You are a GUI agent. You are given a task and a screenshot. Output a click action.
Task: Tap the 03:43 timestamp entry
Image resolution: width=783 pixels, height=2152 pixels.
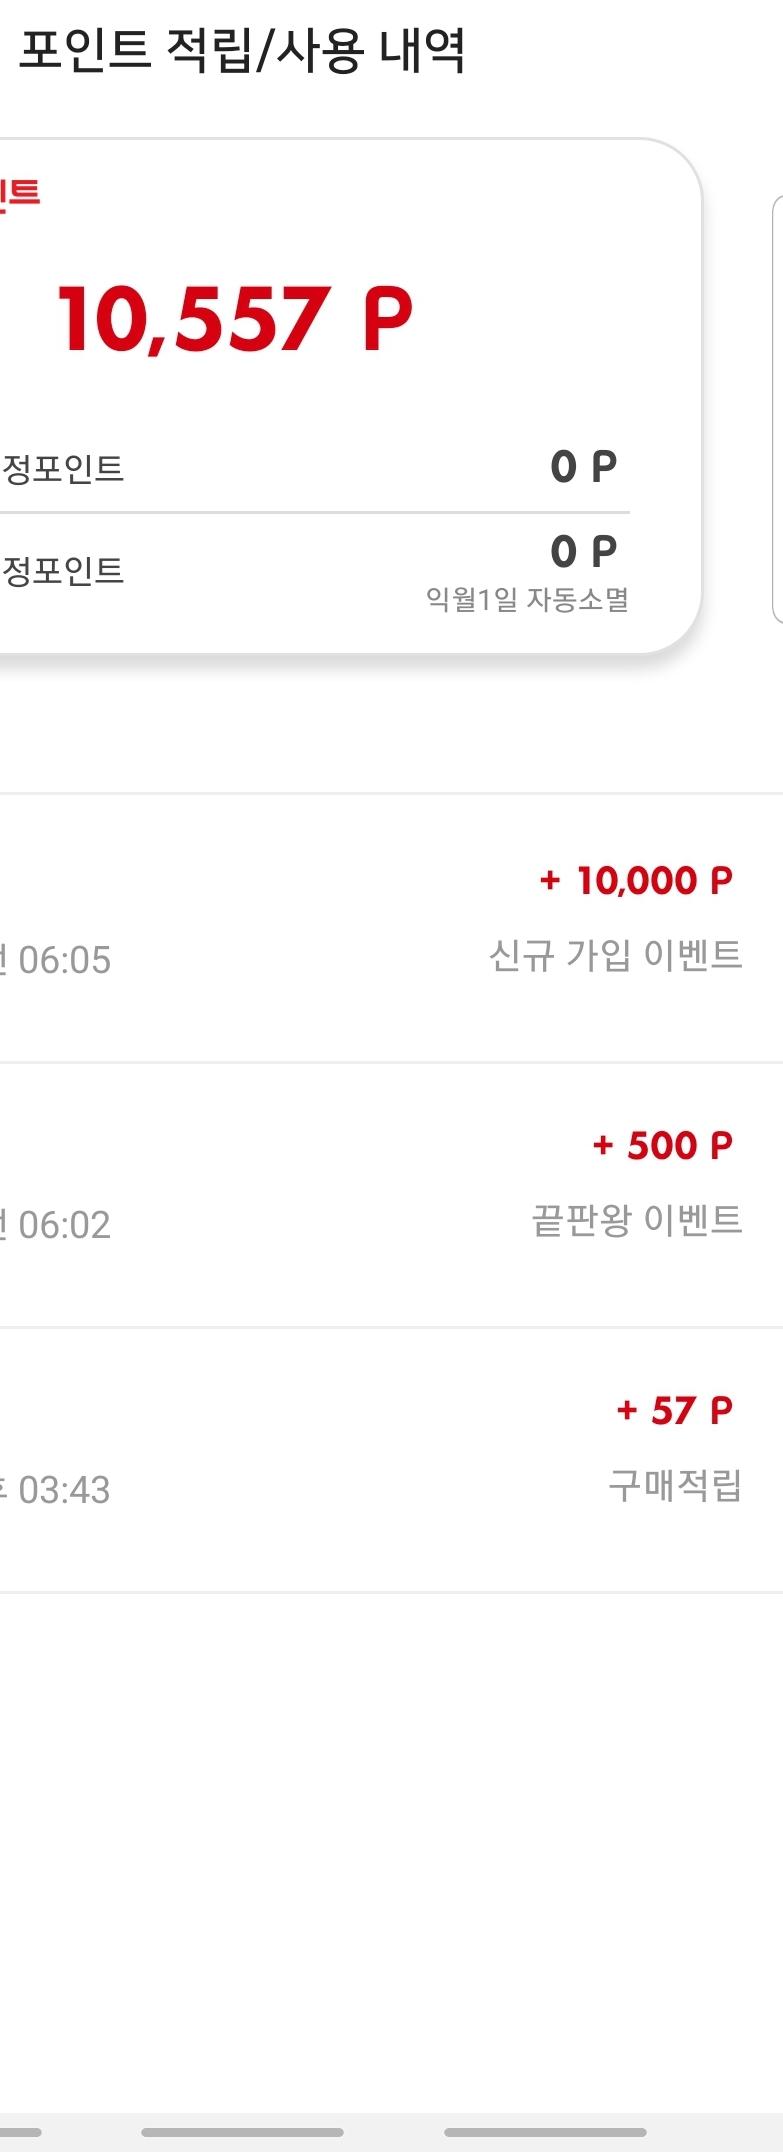(60, 1490)
